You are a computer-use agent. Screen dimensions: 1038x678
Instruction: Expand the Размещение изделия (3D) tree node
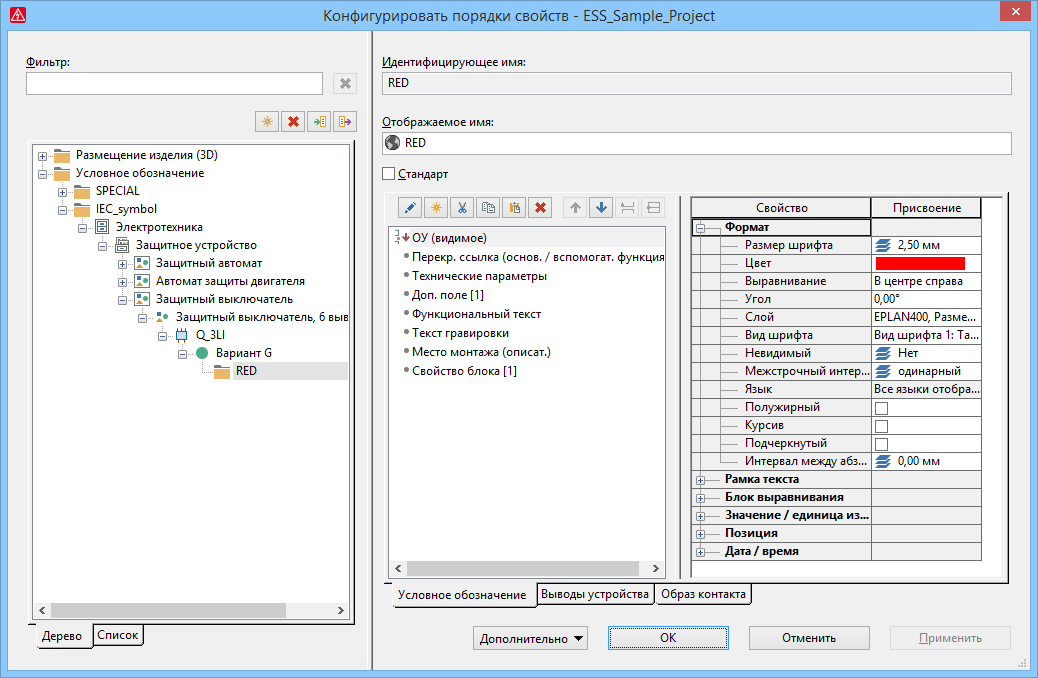(x=42, y=156)
